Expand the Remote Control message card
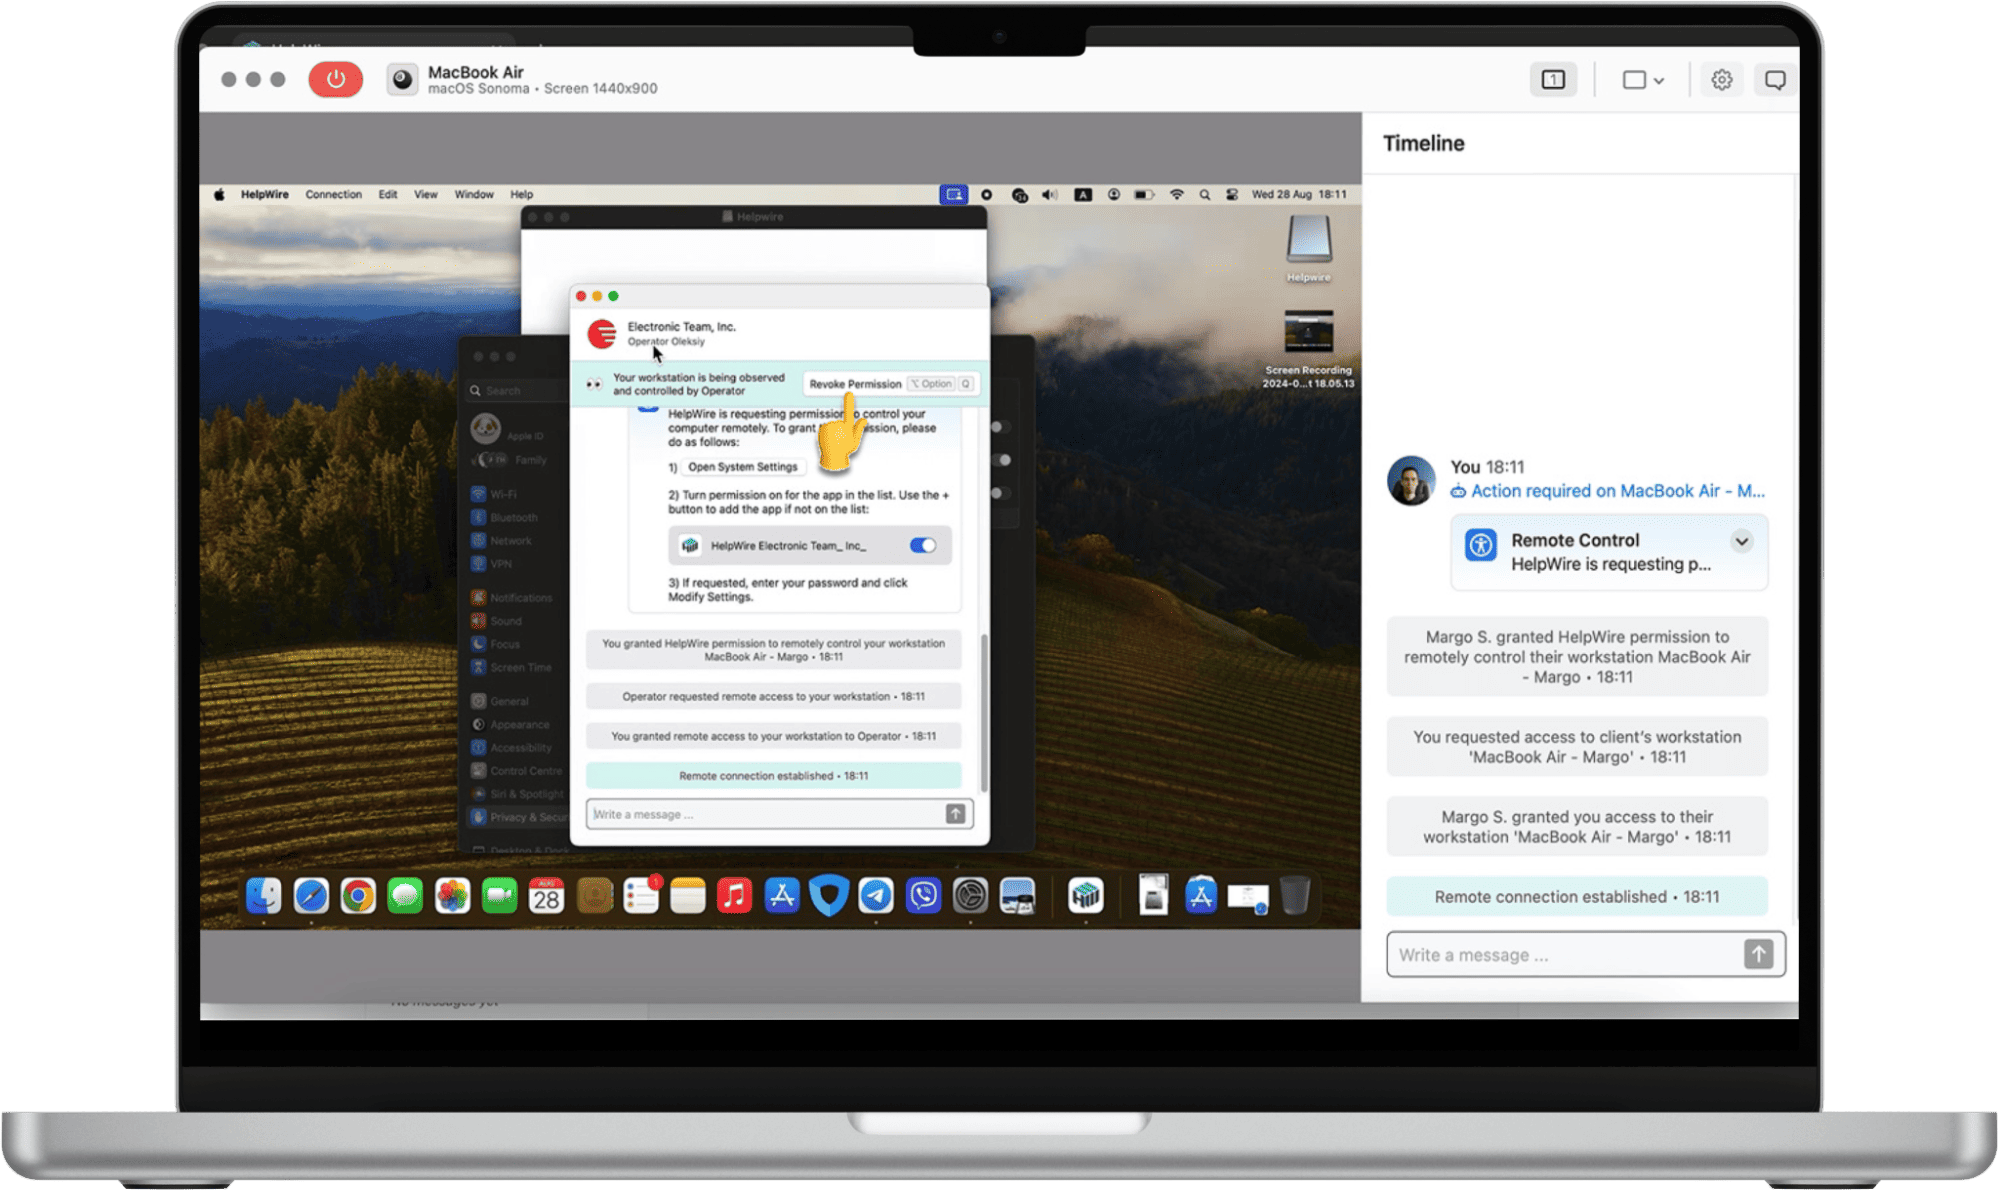Viewport: 1999px width, 1190px height. [1741, 541]
